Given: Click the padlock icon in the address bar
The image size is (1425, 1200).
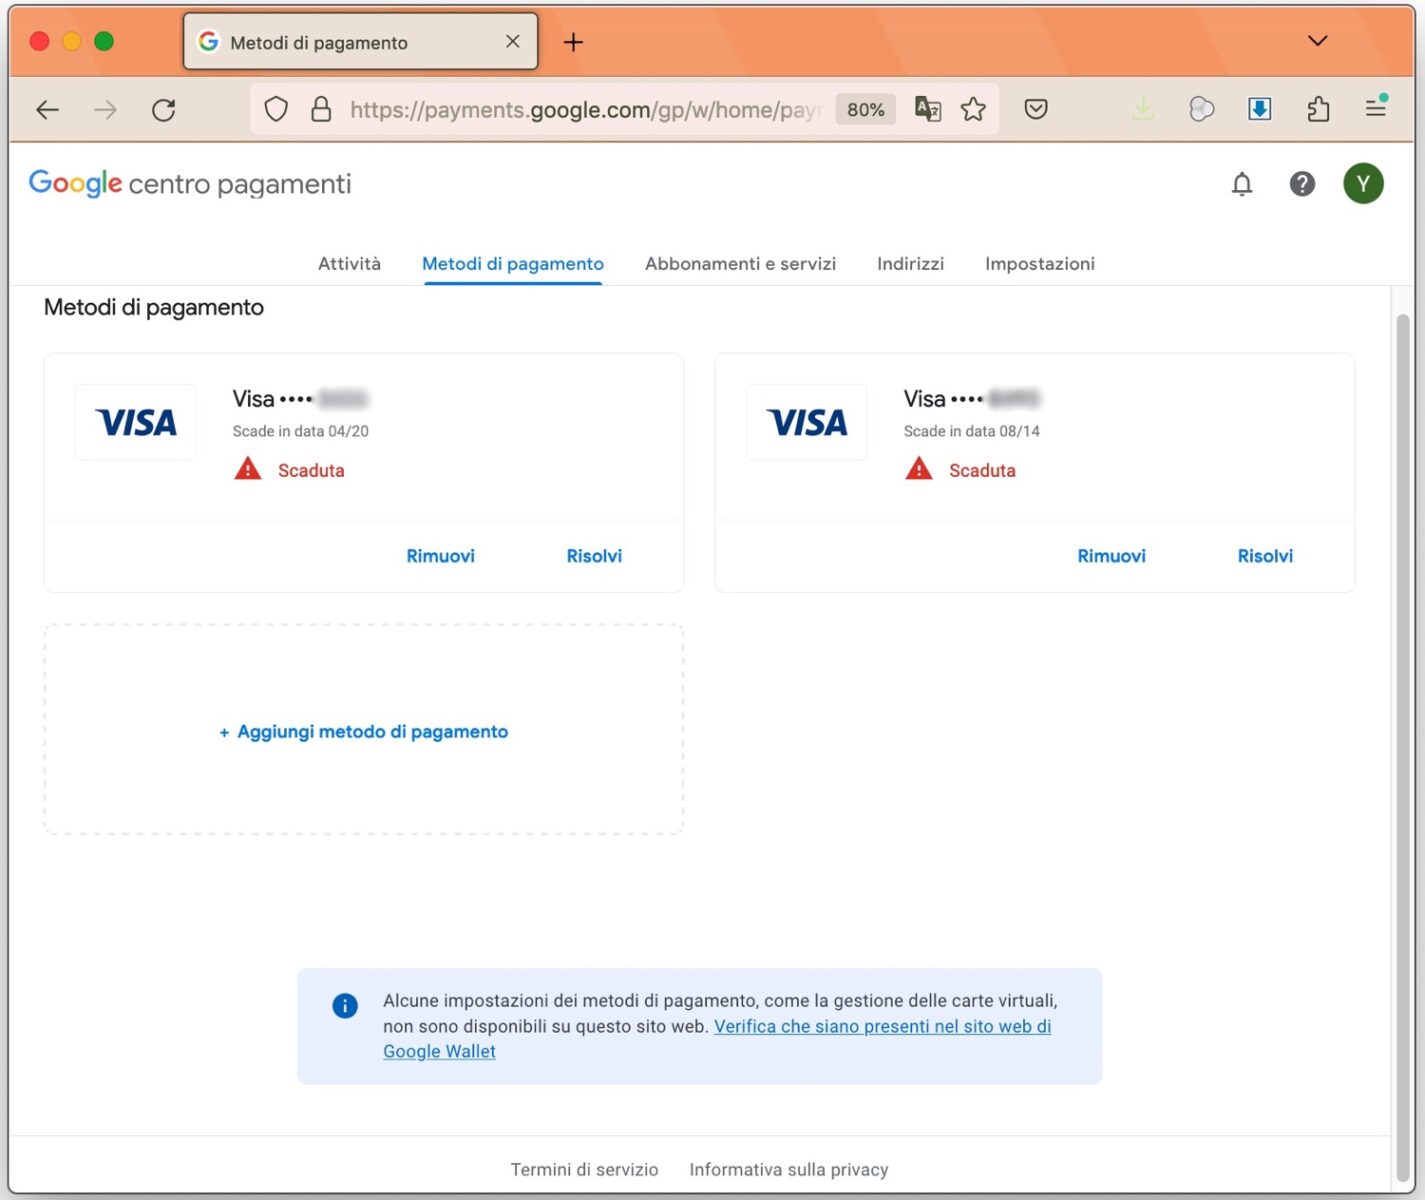Looking at the screenshot, I should tap(321, 109).
